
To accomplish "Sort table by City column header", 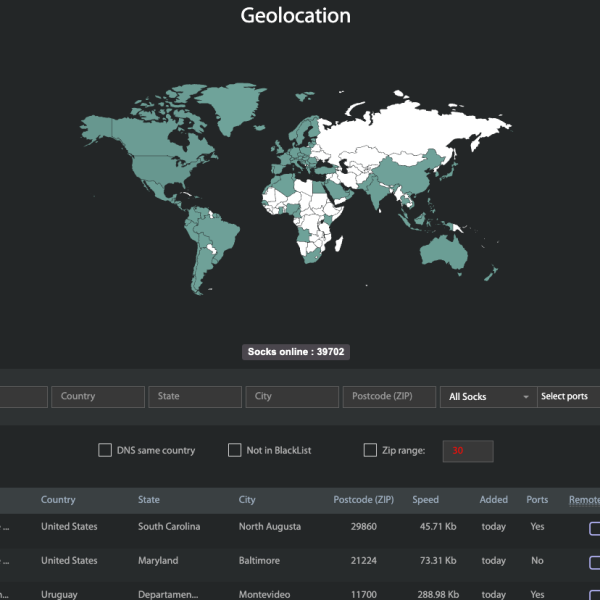I will click(247, 499).
